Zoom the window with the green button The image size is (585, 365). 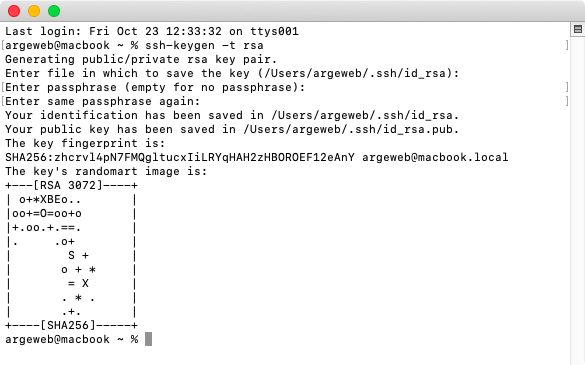(54, 11)
